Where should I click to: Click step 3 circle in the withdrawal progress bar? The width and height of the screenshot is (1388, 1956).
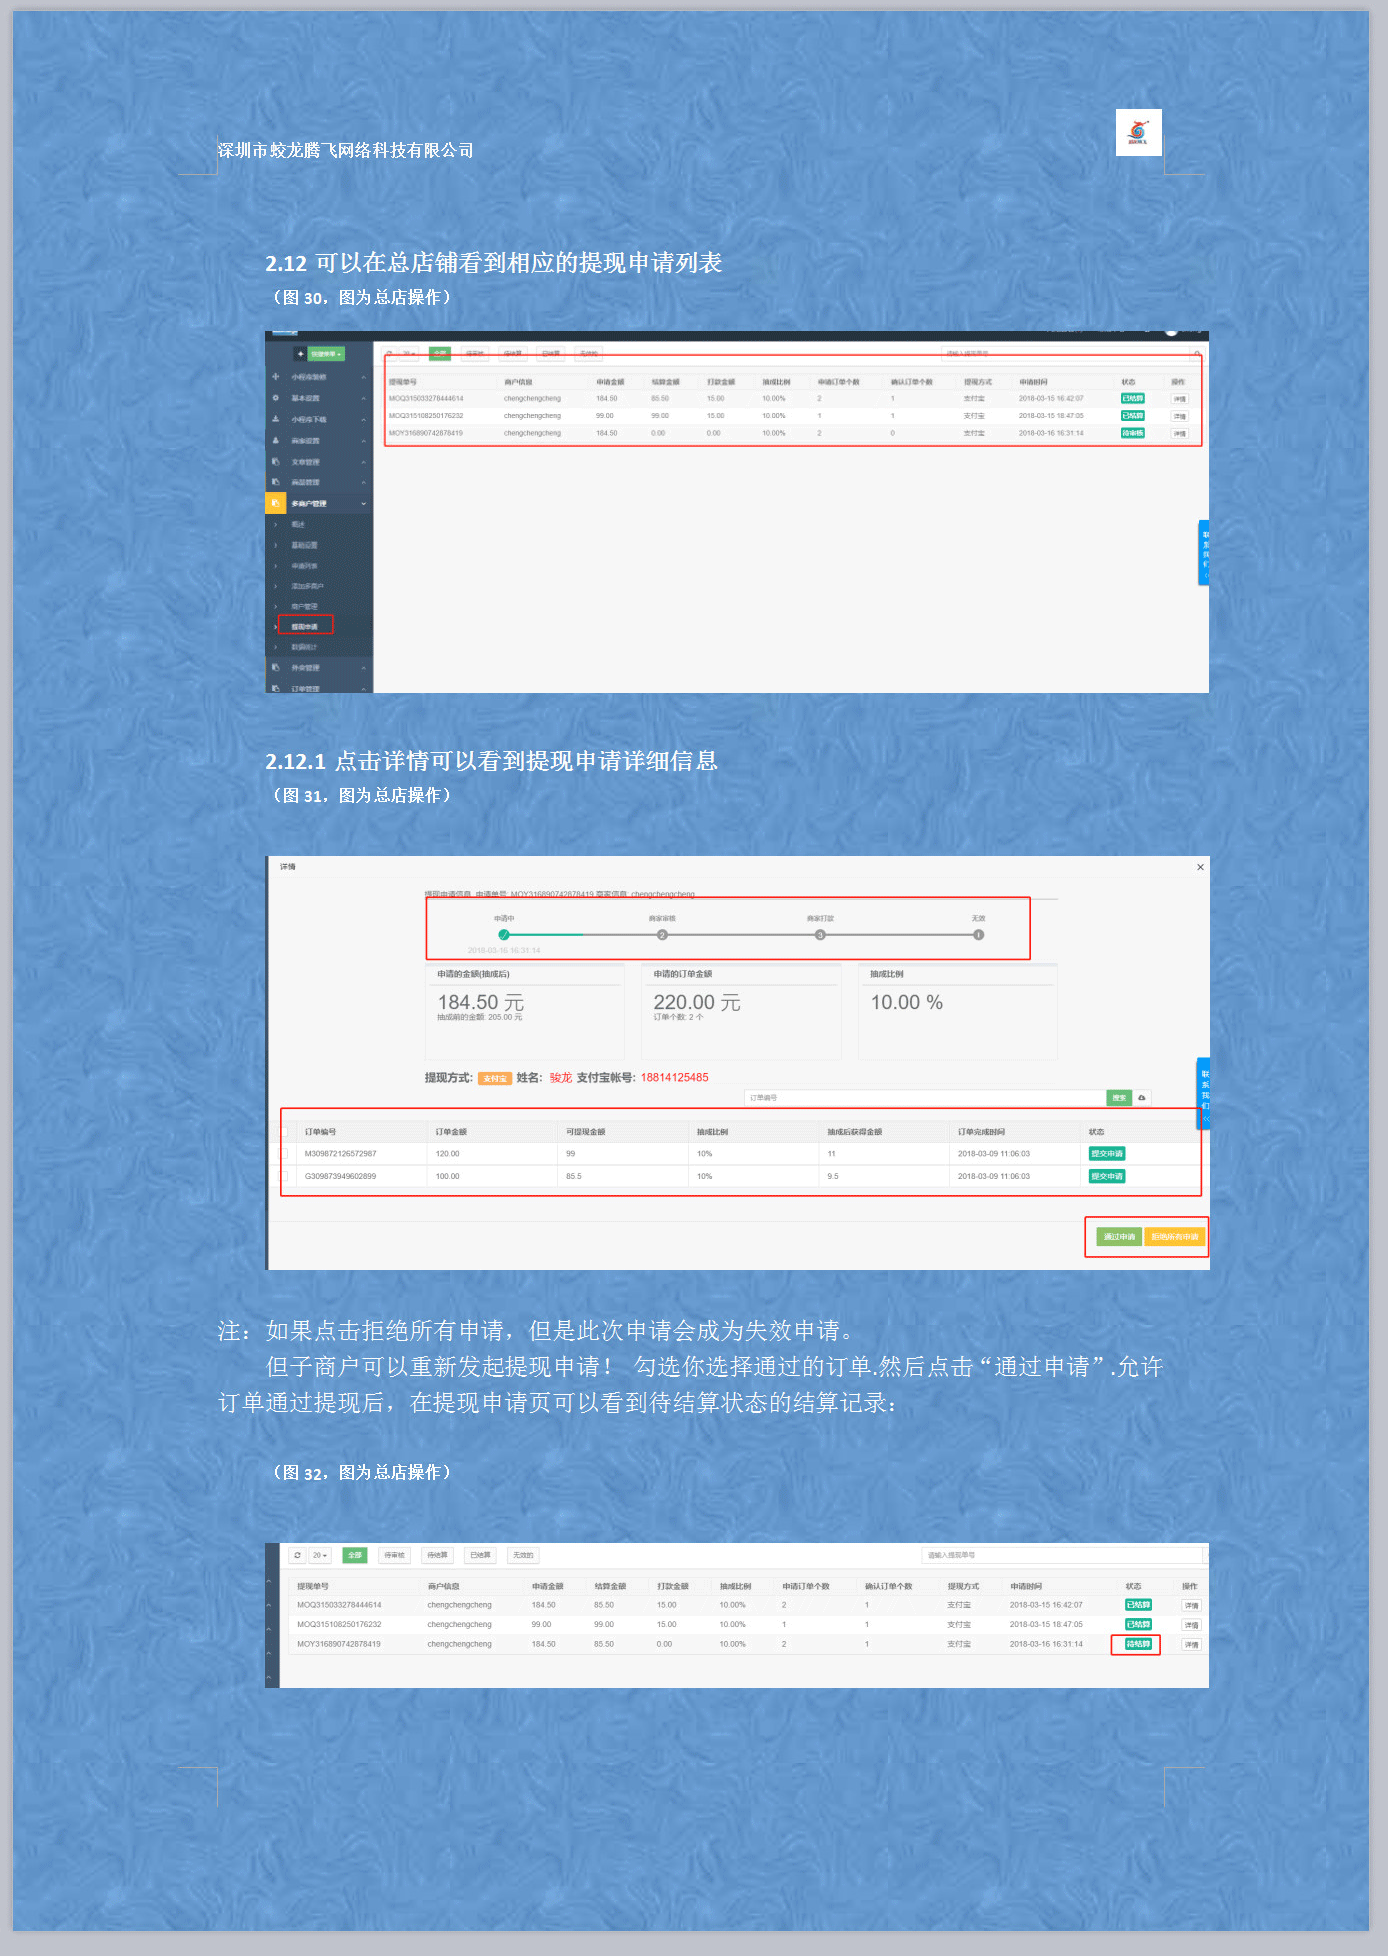820,935
